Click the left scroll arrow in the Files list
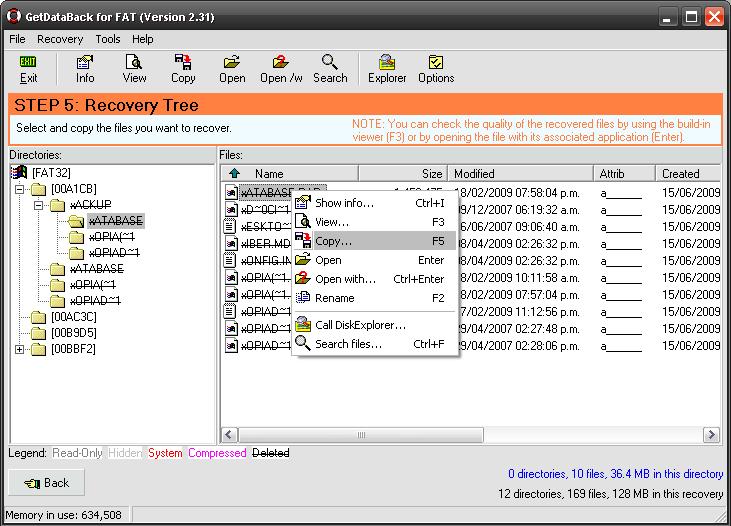 [x=228, y=435]
